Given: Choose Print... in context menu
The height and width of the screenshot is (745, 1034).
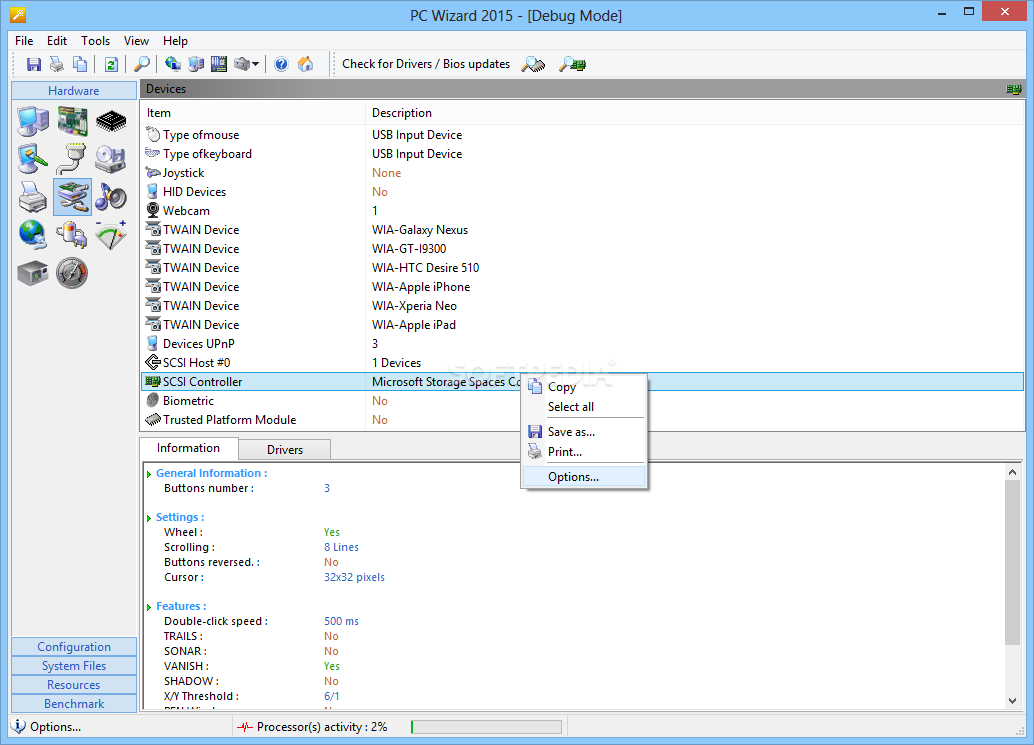Looking at the screenshot, I should (584, 452).
